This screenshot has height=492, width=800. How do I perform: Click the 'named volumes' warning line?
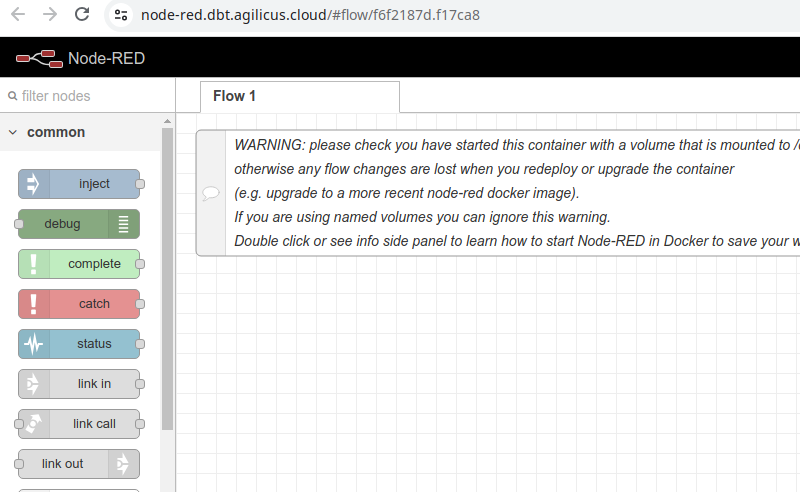(422, 217)
